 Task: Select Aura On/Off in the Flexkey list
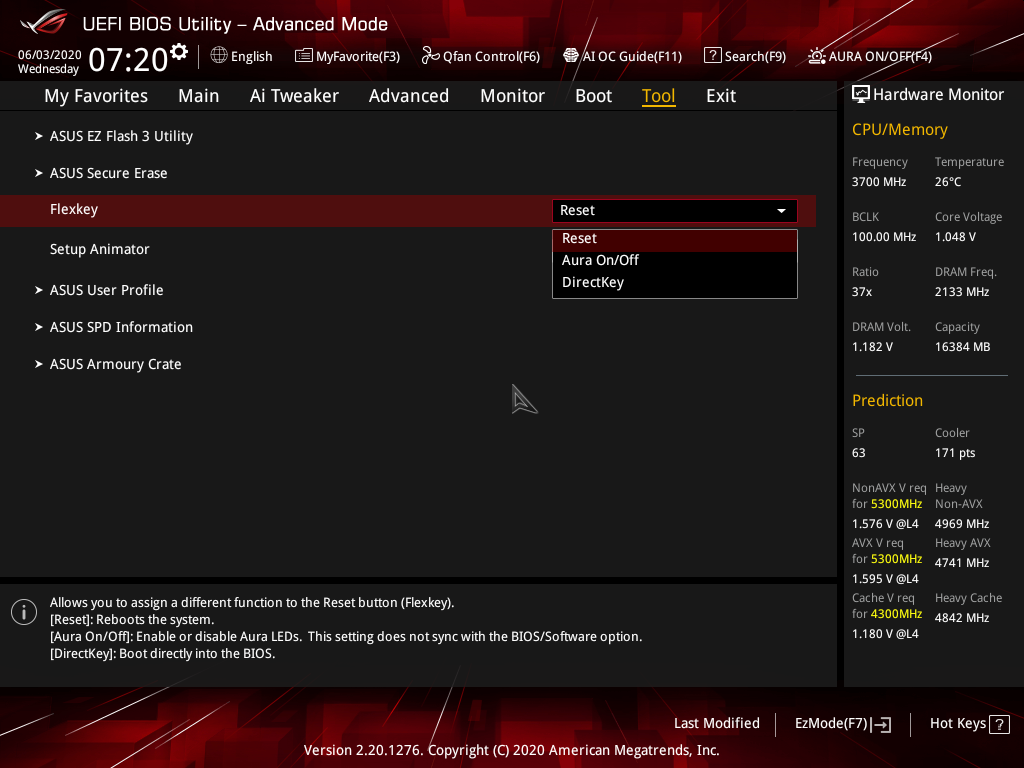tap(600, 260)
